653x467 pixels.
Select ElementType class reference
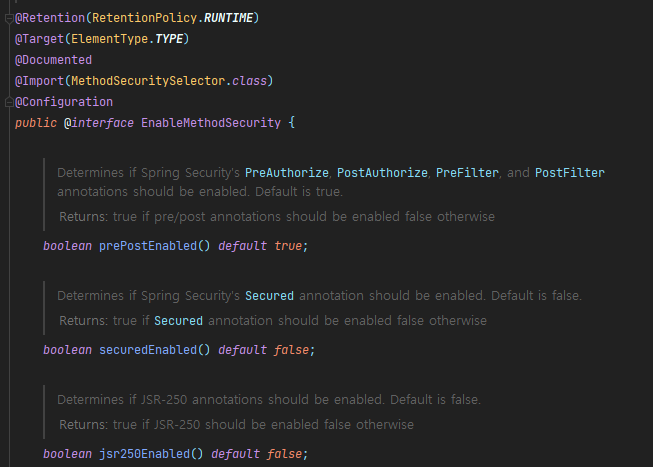coord(110,39)
